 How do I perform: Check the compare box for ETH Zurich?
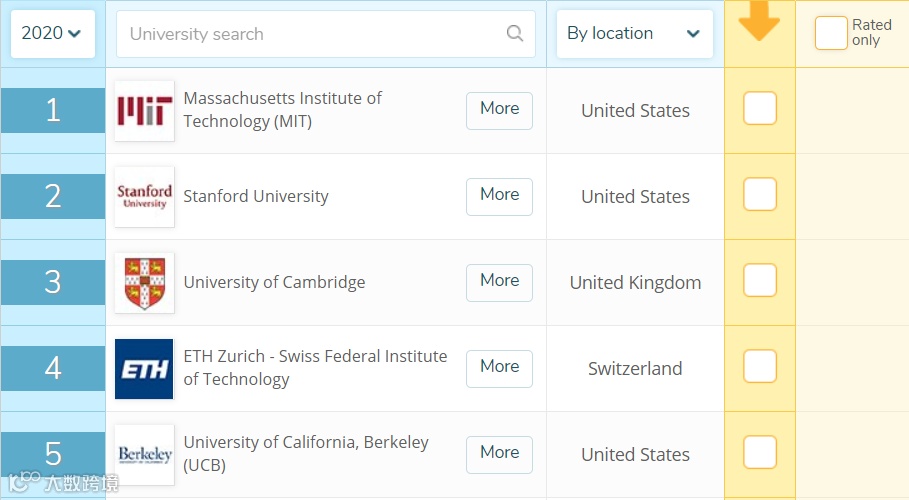tap(760, 366)
